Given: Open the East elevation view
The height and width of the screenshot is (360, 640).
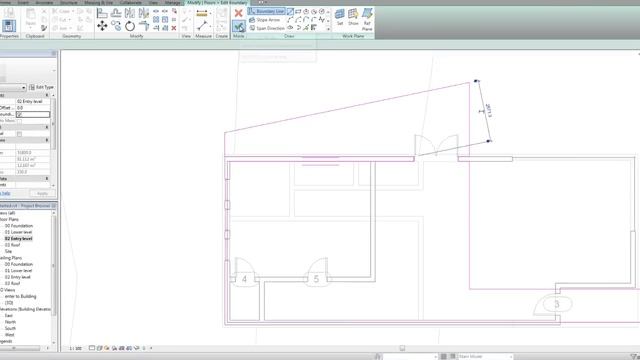Looking at the screenshot, I should [x=9, y=316].
